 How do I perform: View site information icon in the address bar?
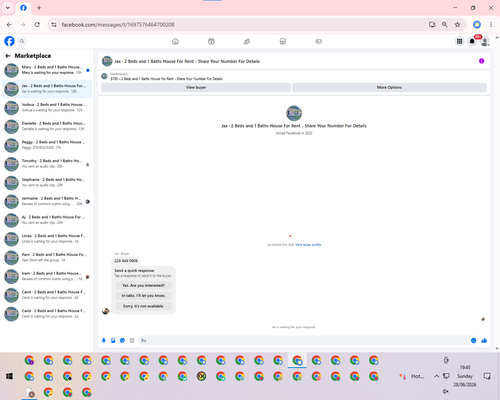(x=54, y=24)
